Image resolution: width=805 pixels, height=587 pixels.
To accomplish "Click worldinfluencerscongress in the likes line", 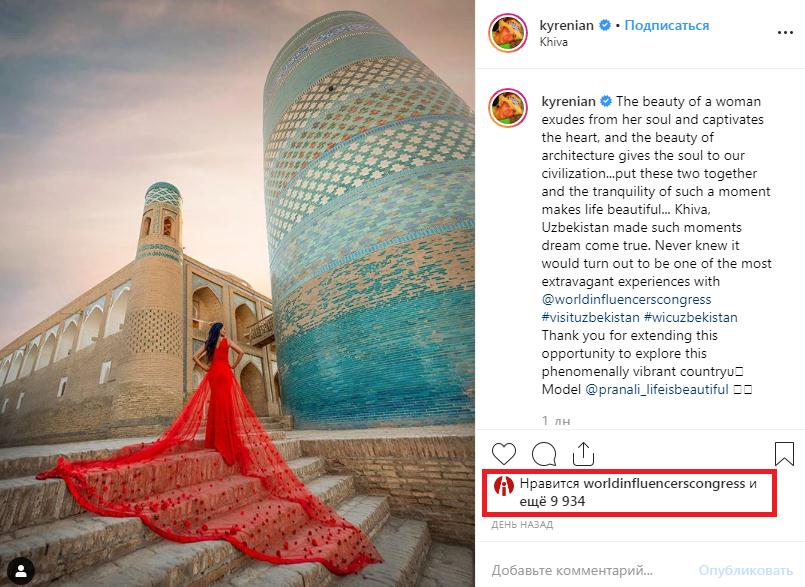I will (664, 483).
